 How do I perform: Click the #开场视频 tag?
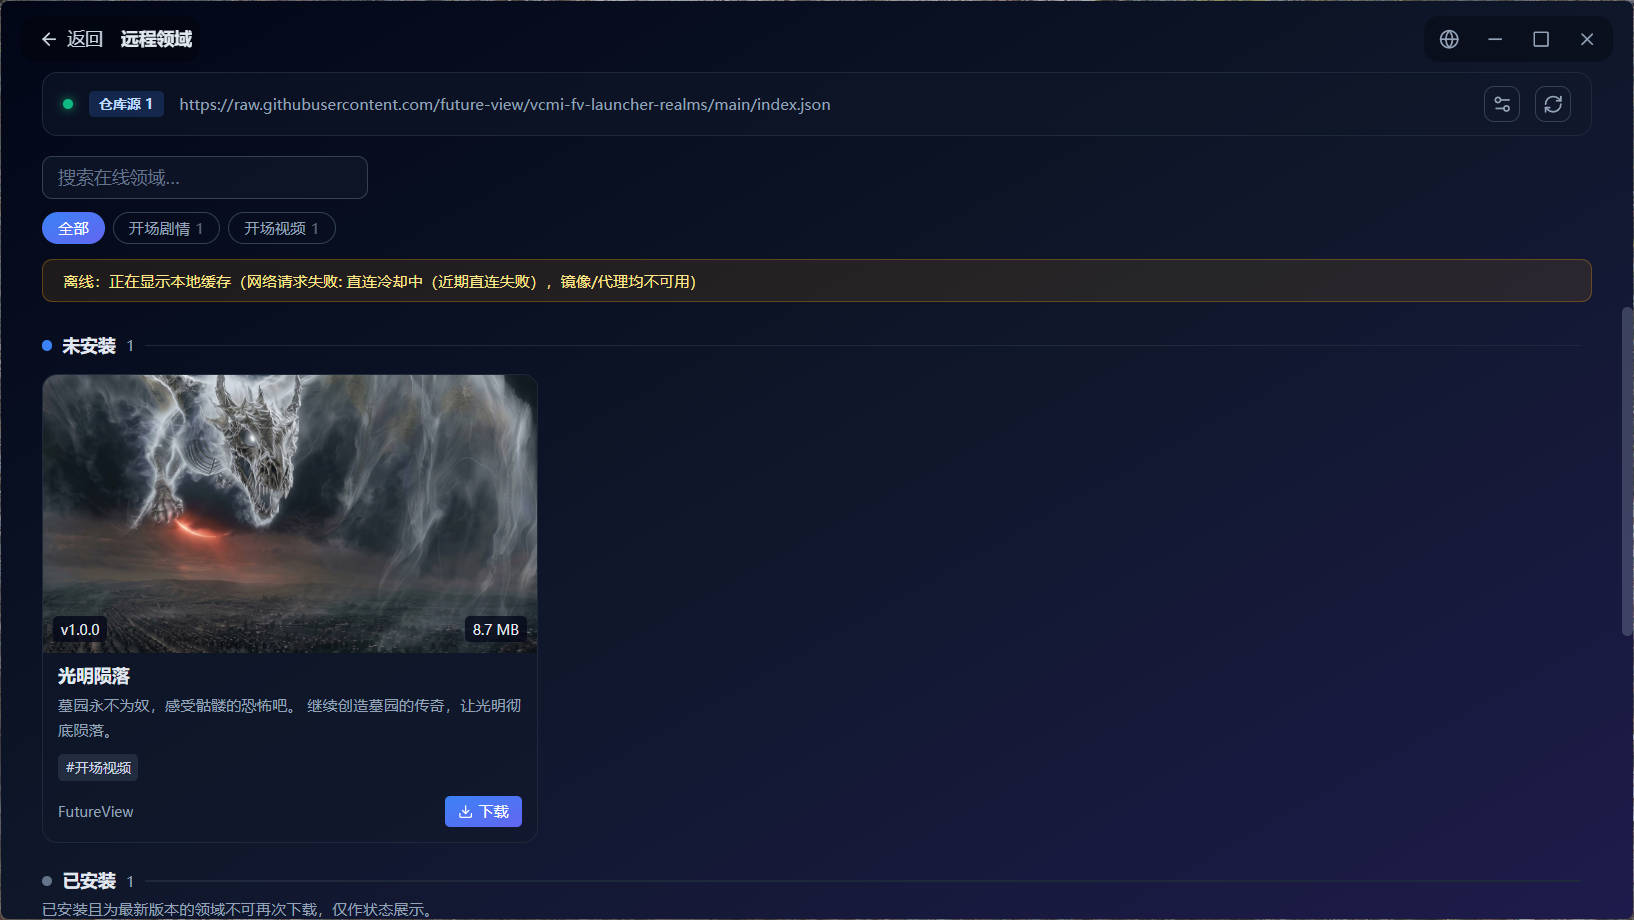click(x=98, y=768)
